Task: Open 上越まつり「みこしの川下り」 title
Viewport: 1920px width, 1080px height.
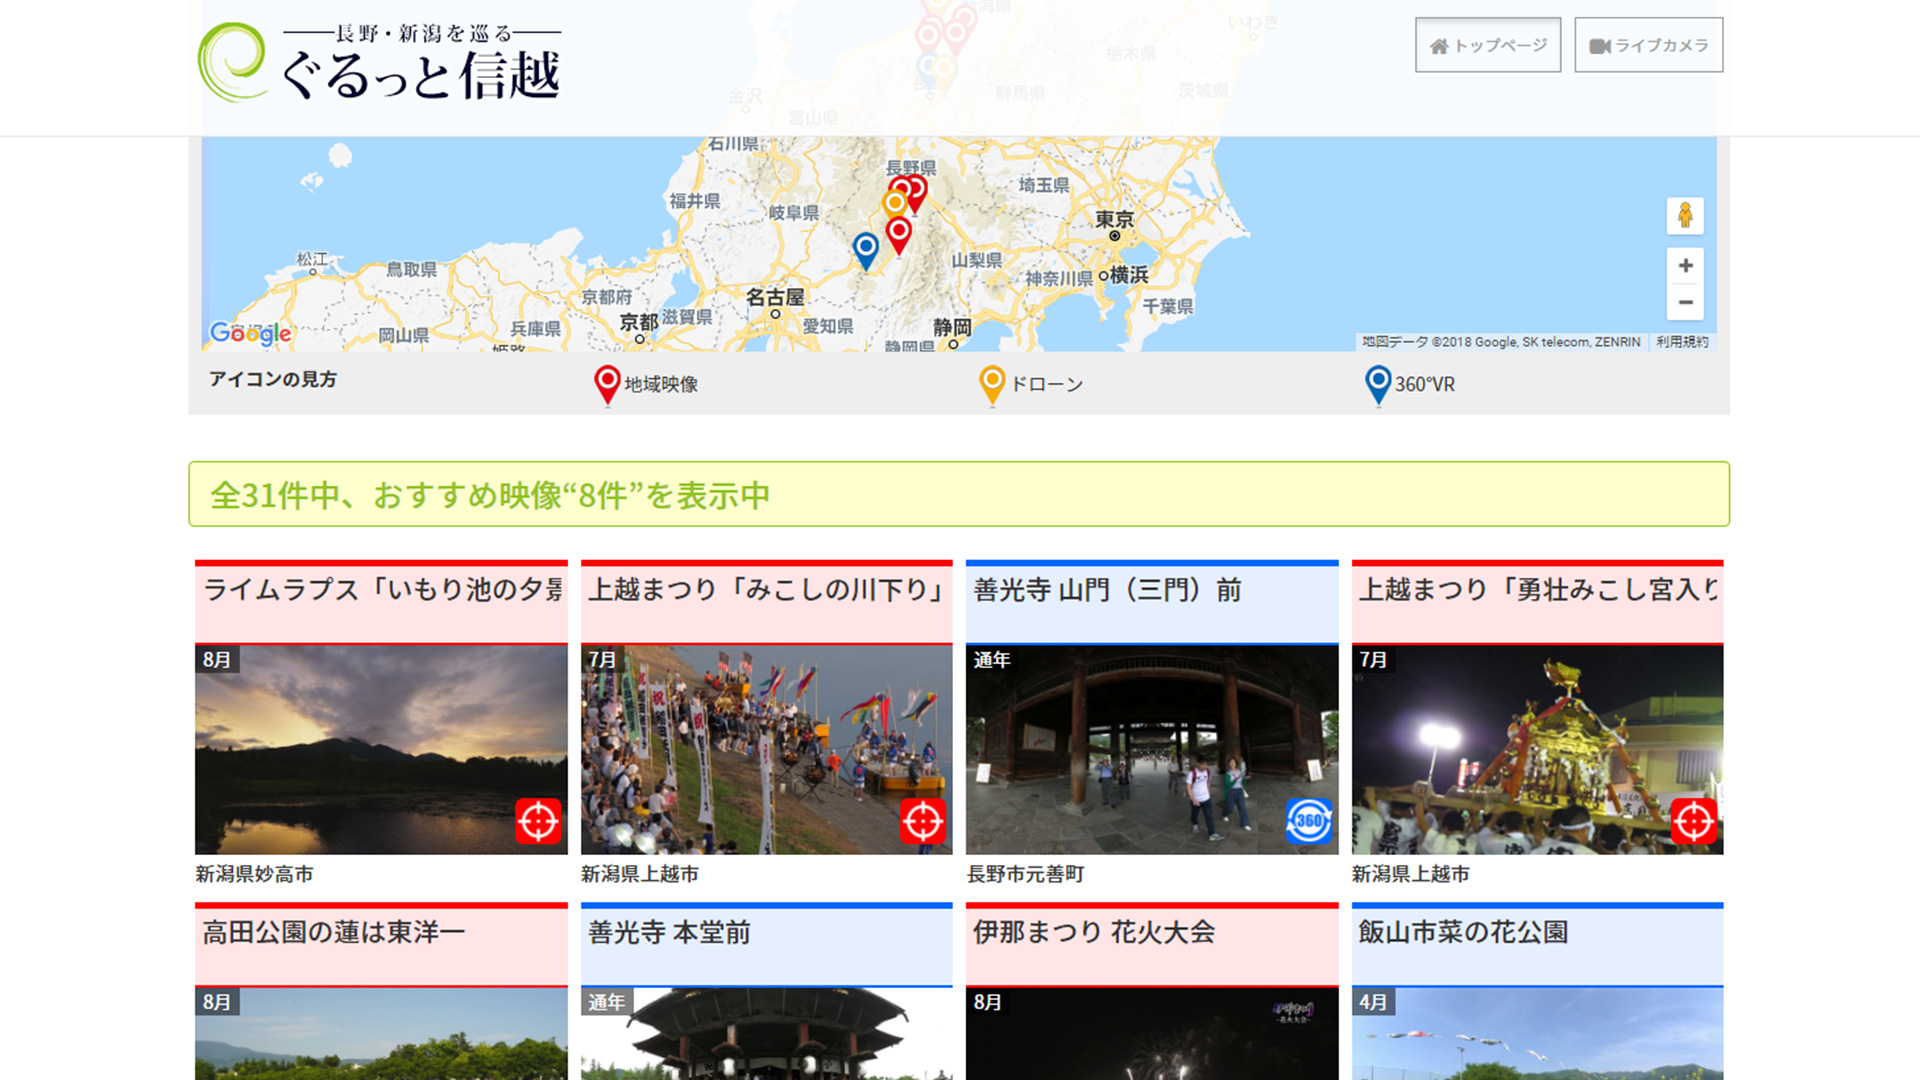Action: (767, 590)
